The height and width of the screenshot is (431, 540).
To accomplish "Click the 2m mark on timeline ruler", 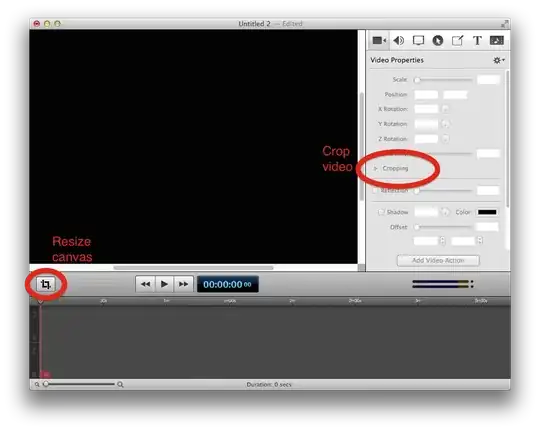I will click(292, 301).
